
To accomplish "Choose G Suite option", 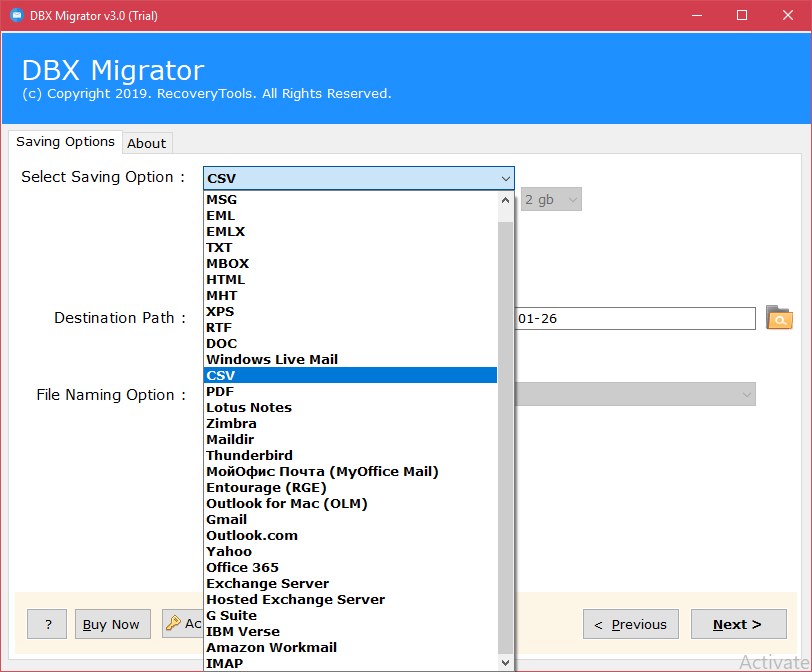I will (351, 616).
